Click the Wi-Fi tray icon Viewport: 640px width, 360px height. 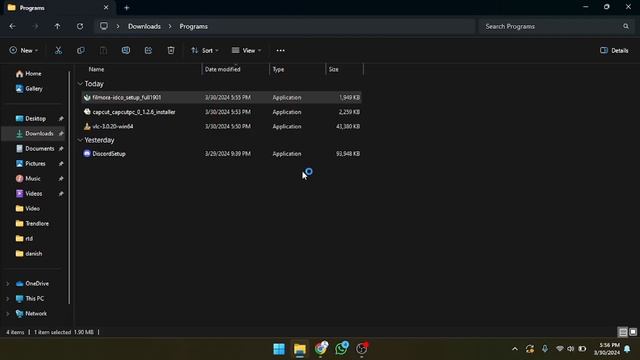tap(560, 349)
